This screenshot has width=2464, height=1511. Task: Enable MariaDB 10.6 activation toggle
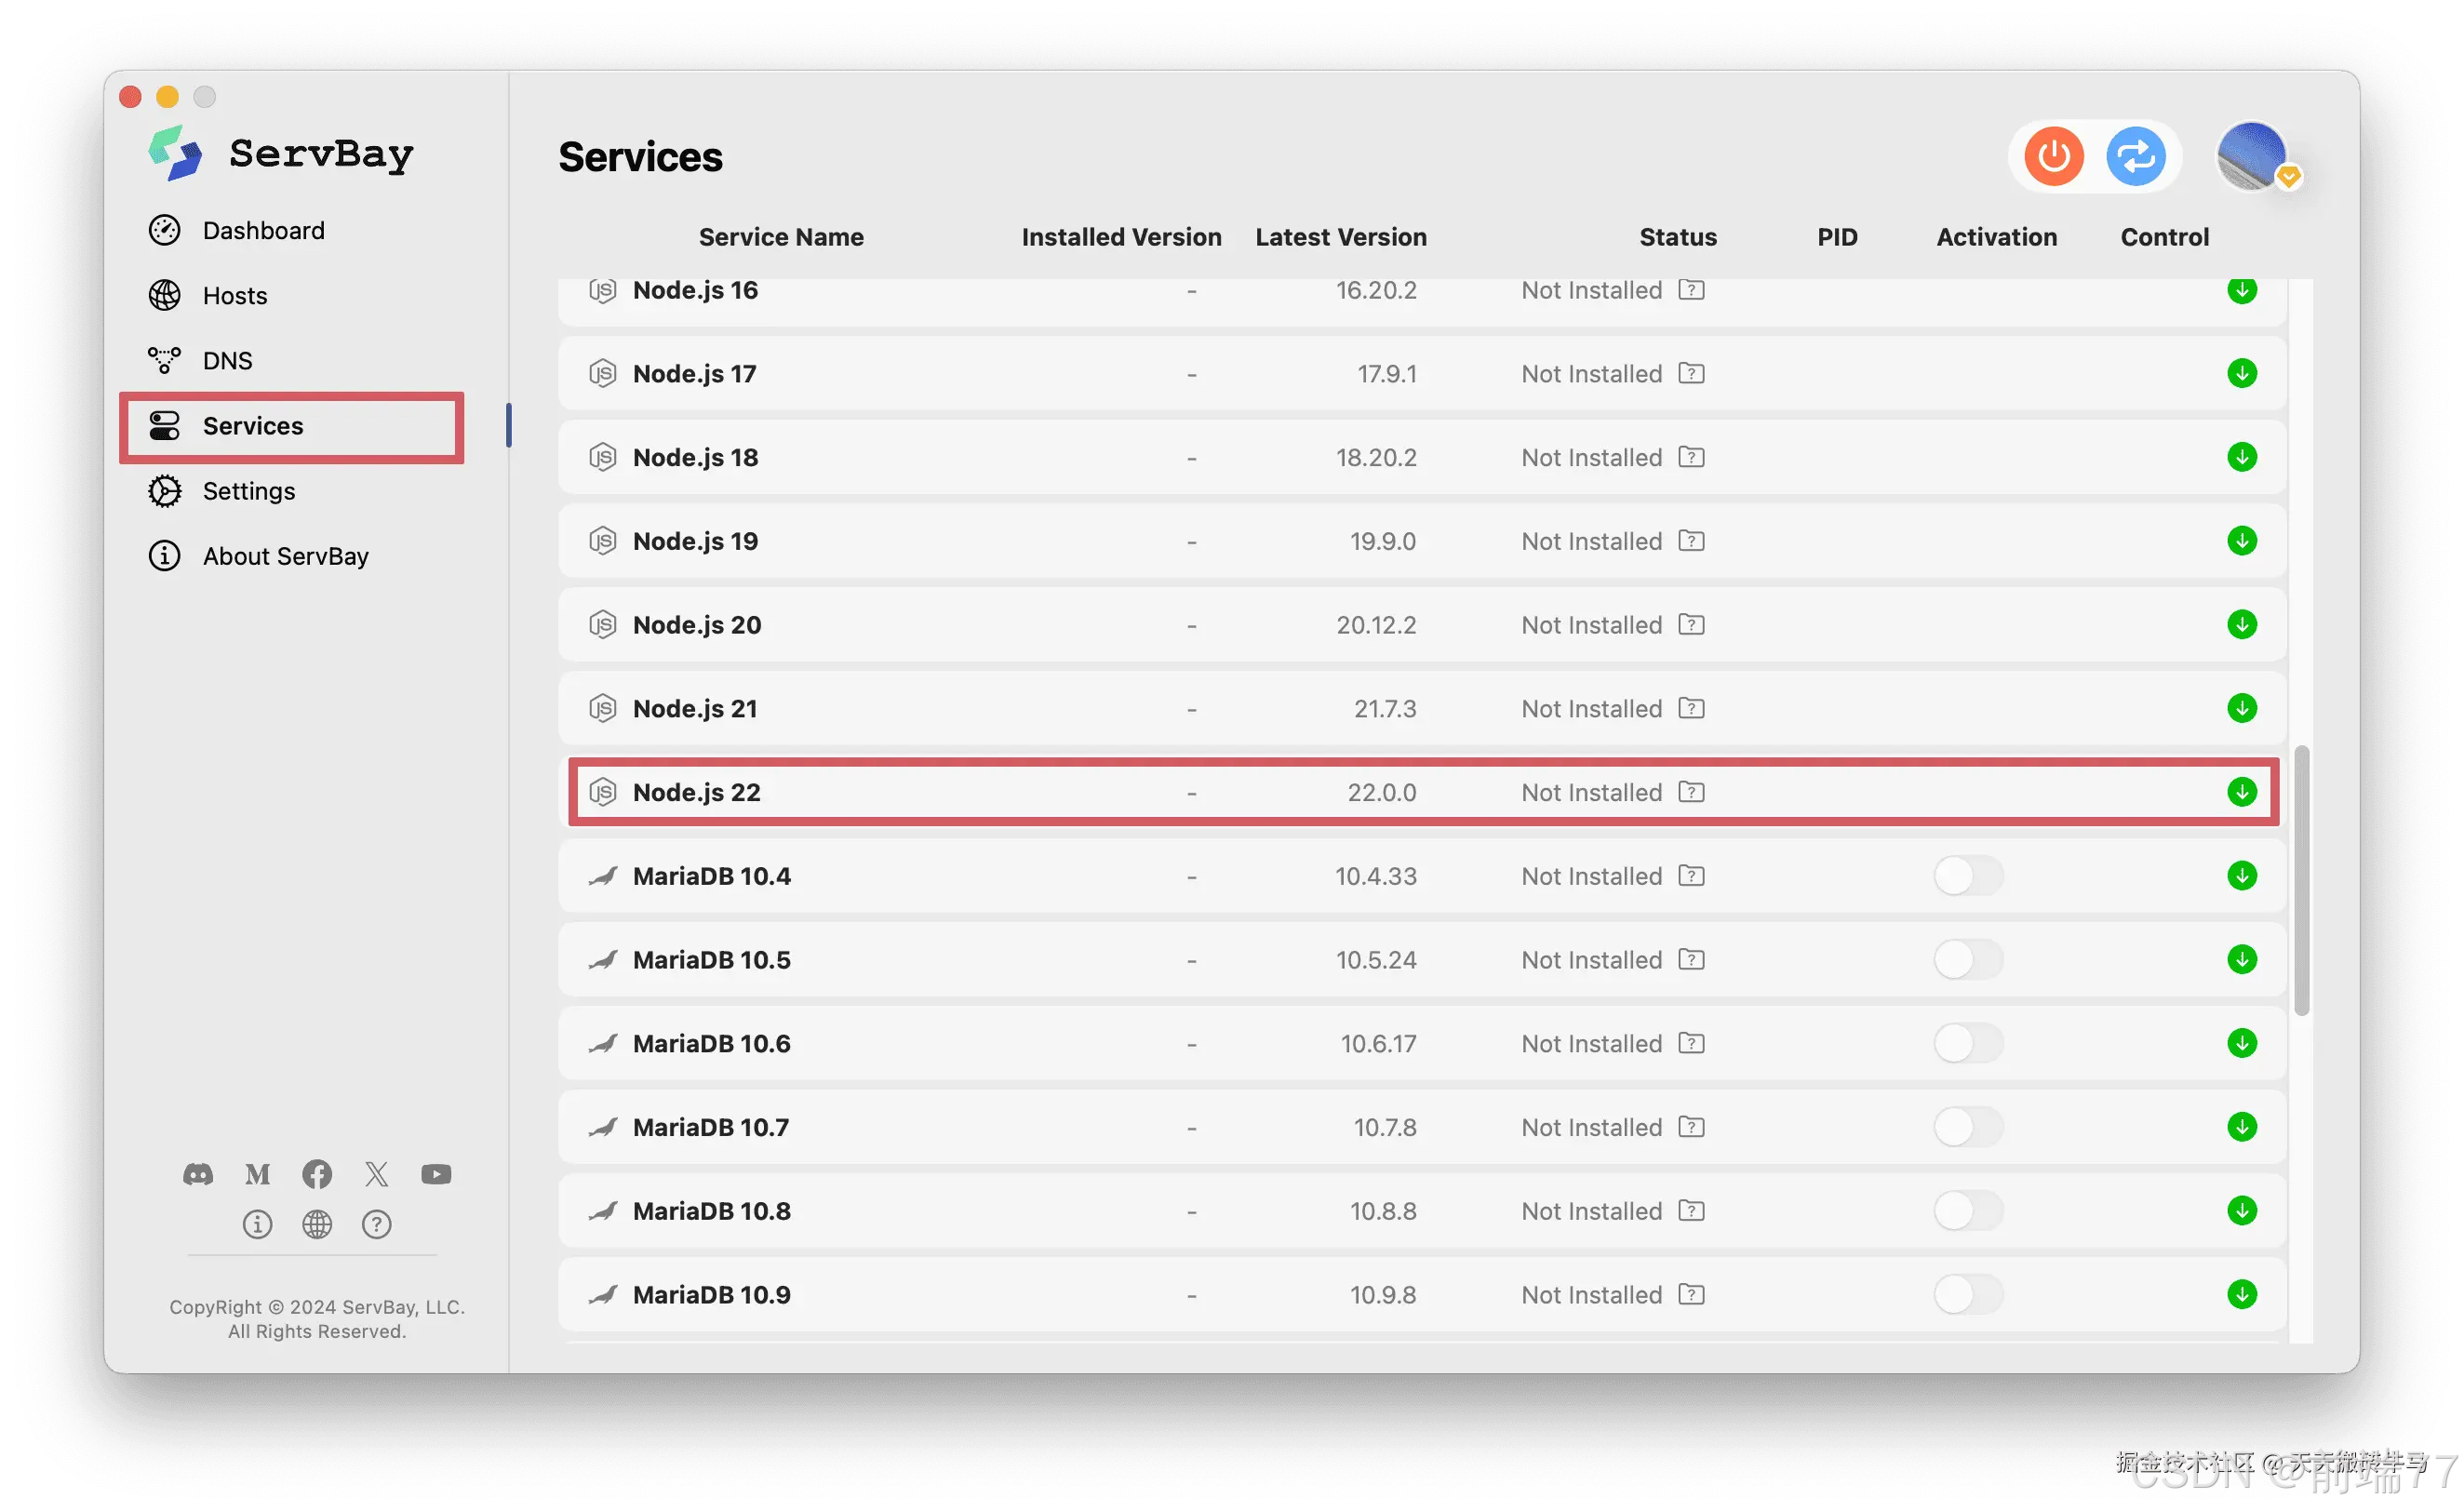click(1967, 1044)
